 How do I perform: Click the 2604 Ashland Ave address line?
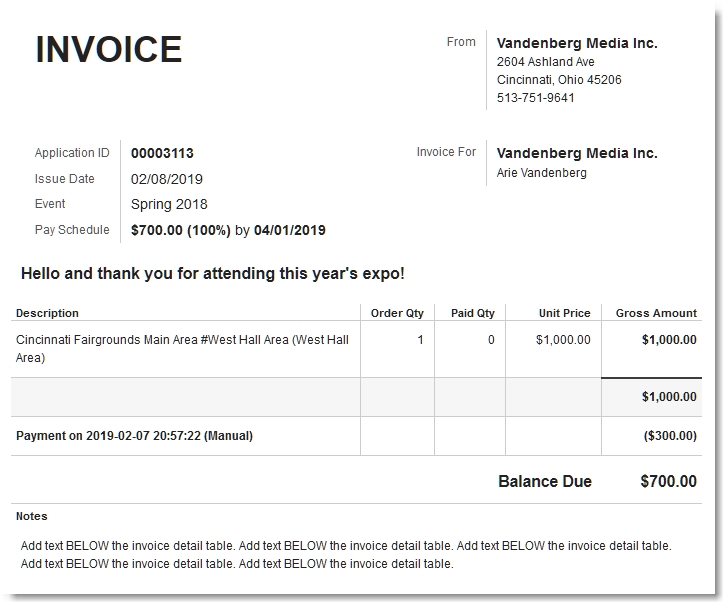(545, 62)
